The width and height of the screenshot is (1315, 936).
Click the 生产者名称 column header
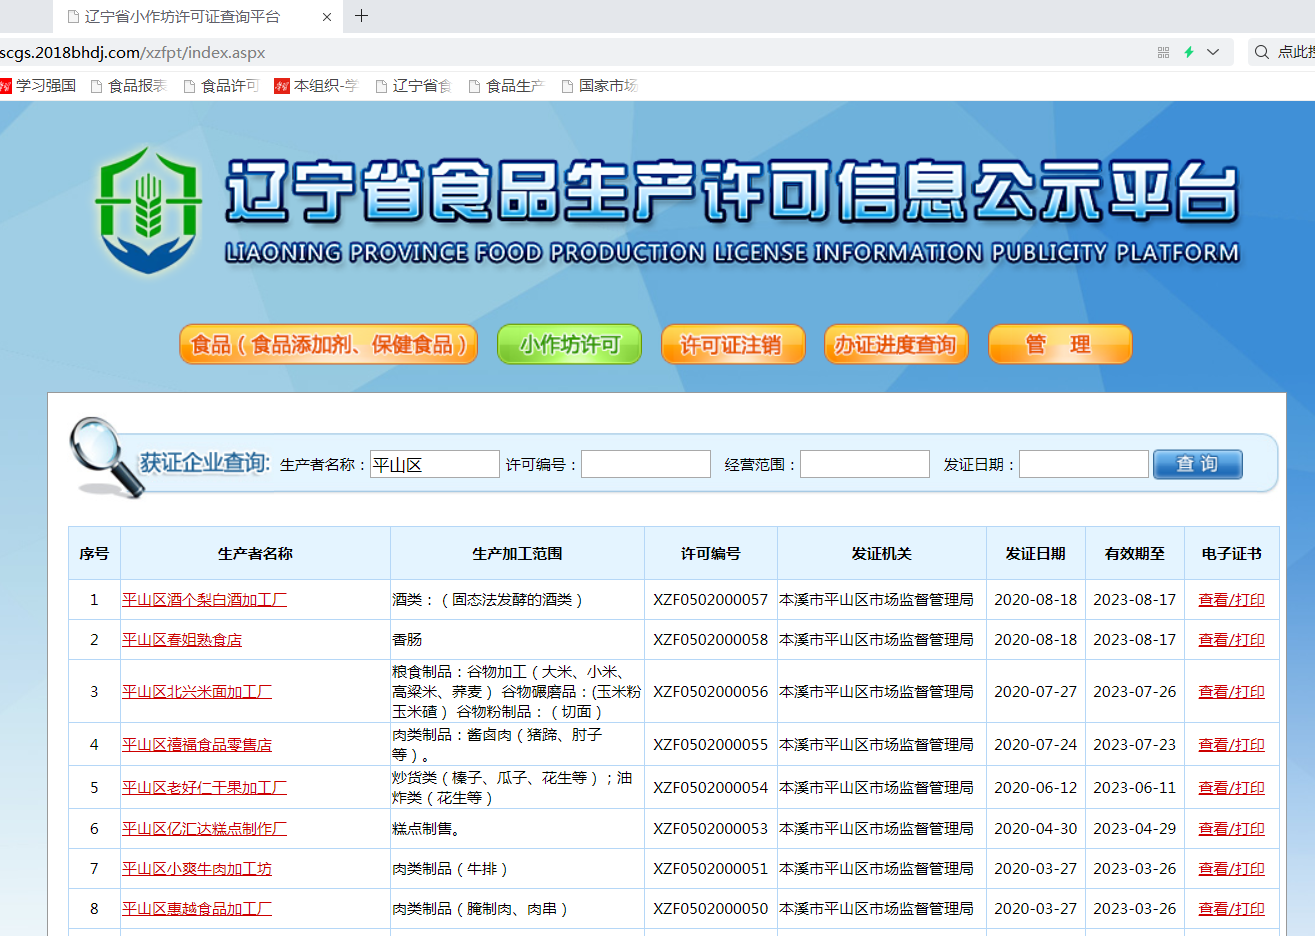(255, 554)
